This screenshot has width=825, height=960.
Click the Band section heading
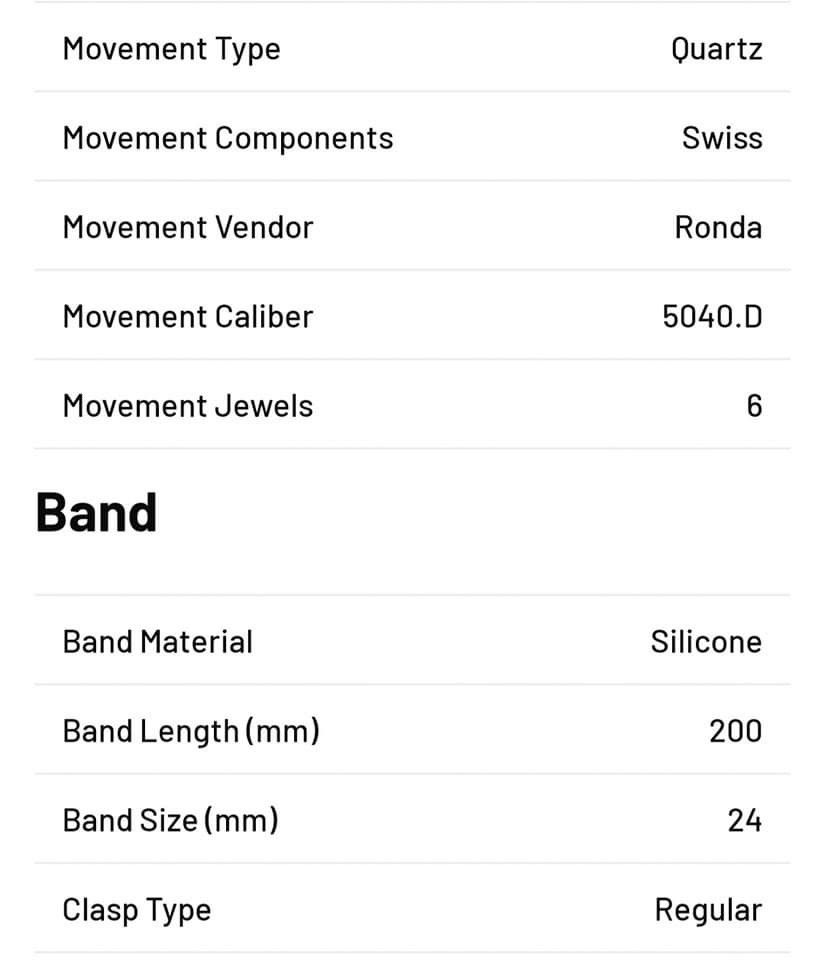(x=96, y=512)
